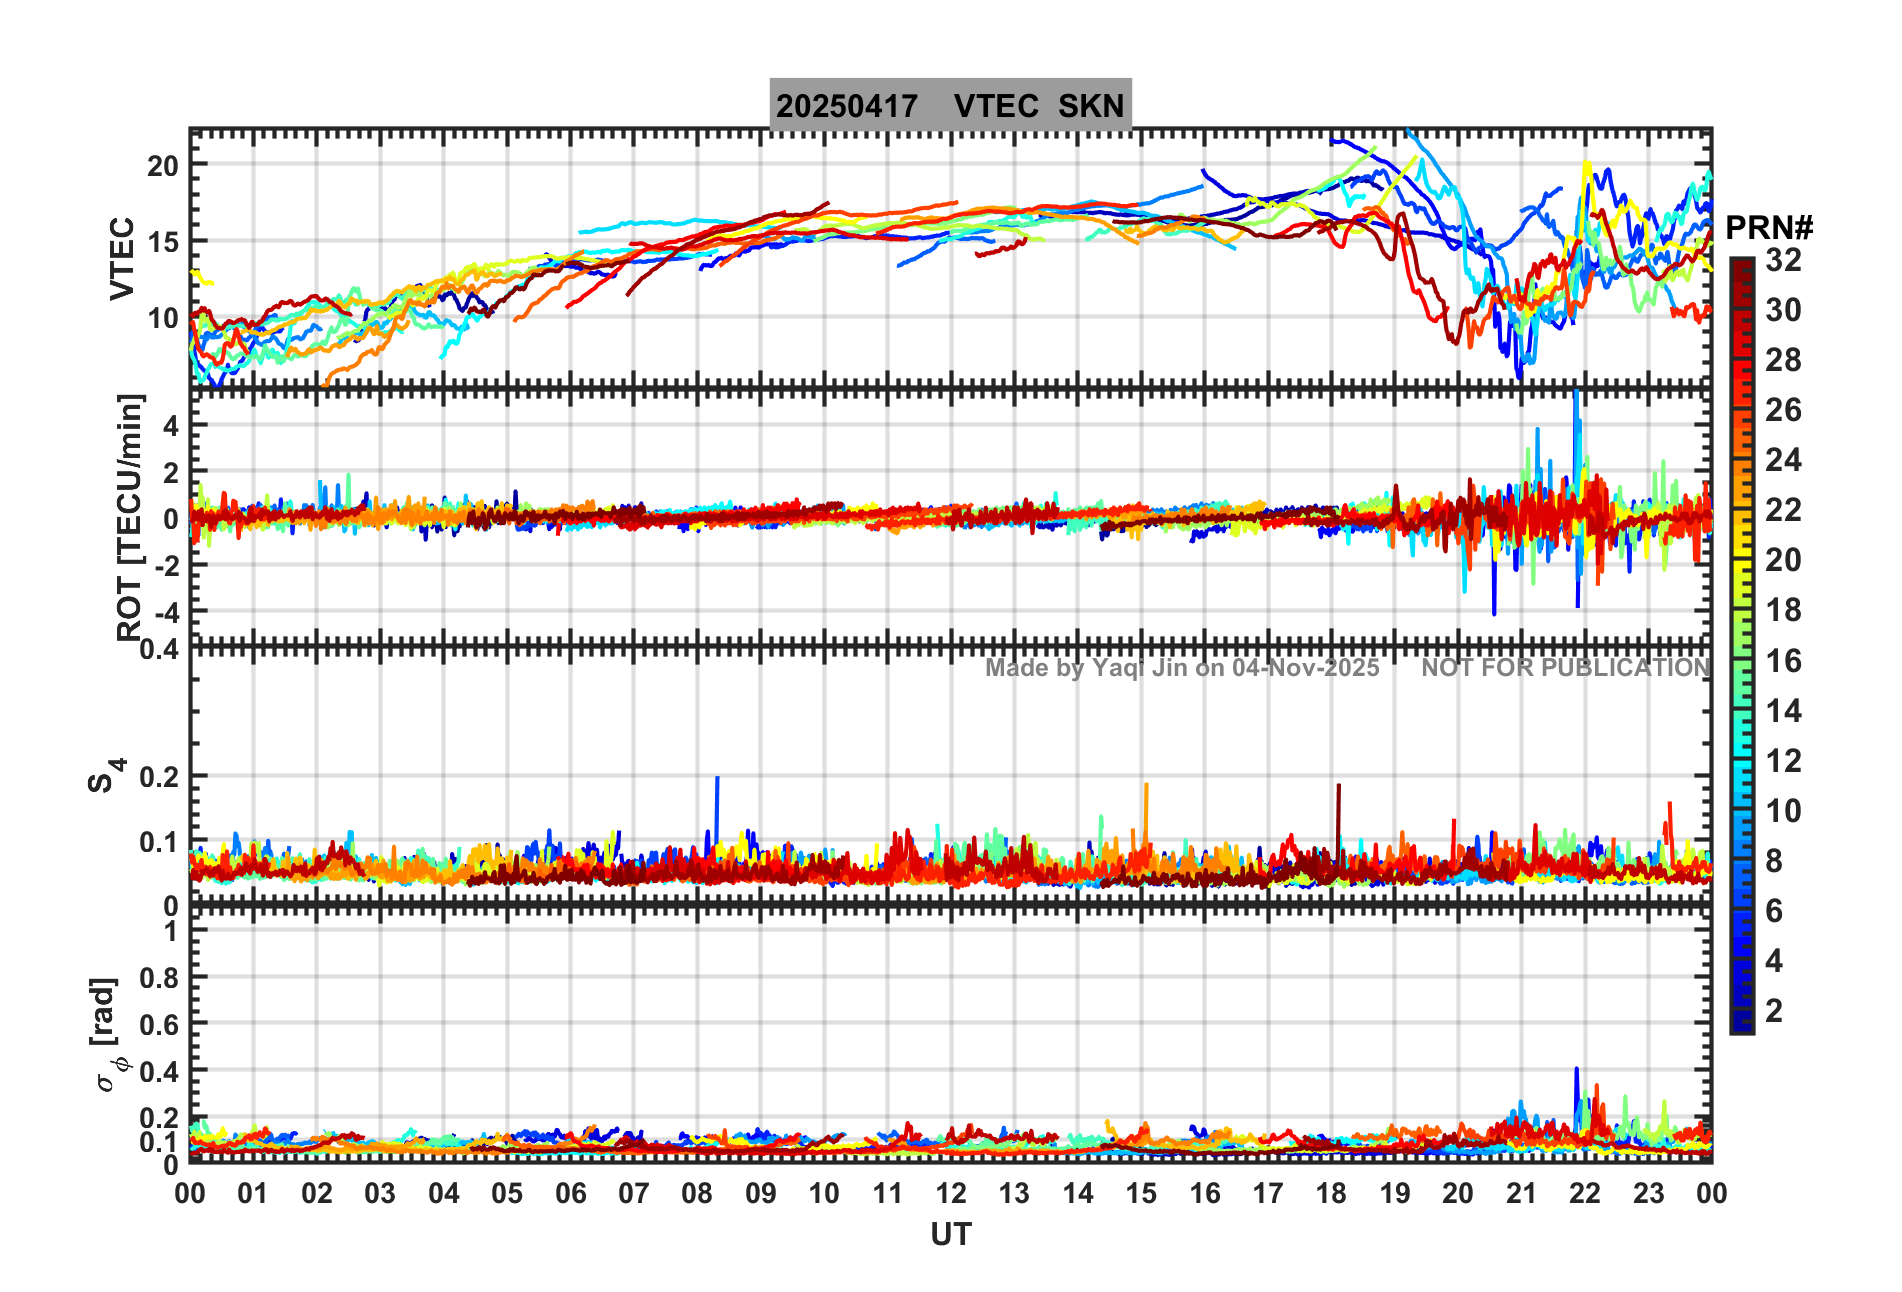Image resolution: width=1902 pixels, height=1292 pixels.
Task: Select UT axis tick label "03"
Action: click(x=380, y=1193)
